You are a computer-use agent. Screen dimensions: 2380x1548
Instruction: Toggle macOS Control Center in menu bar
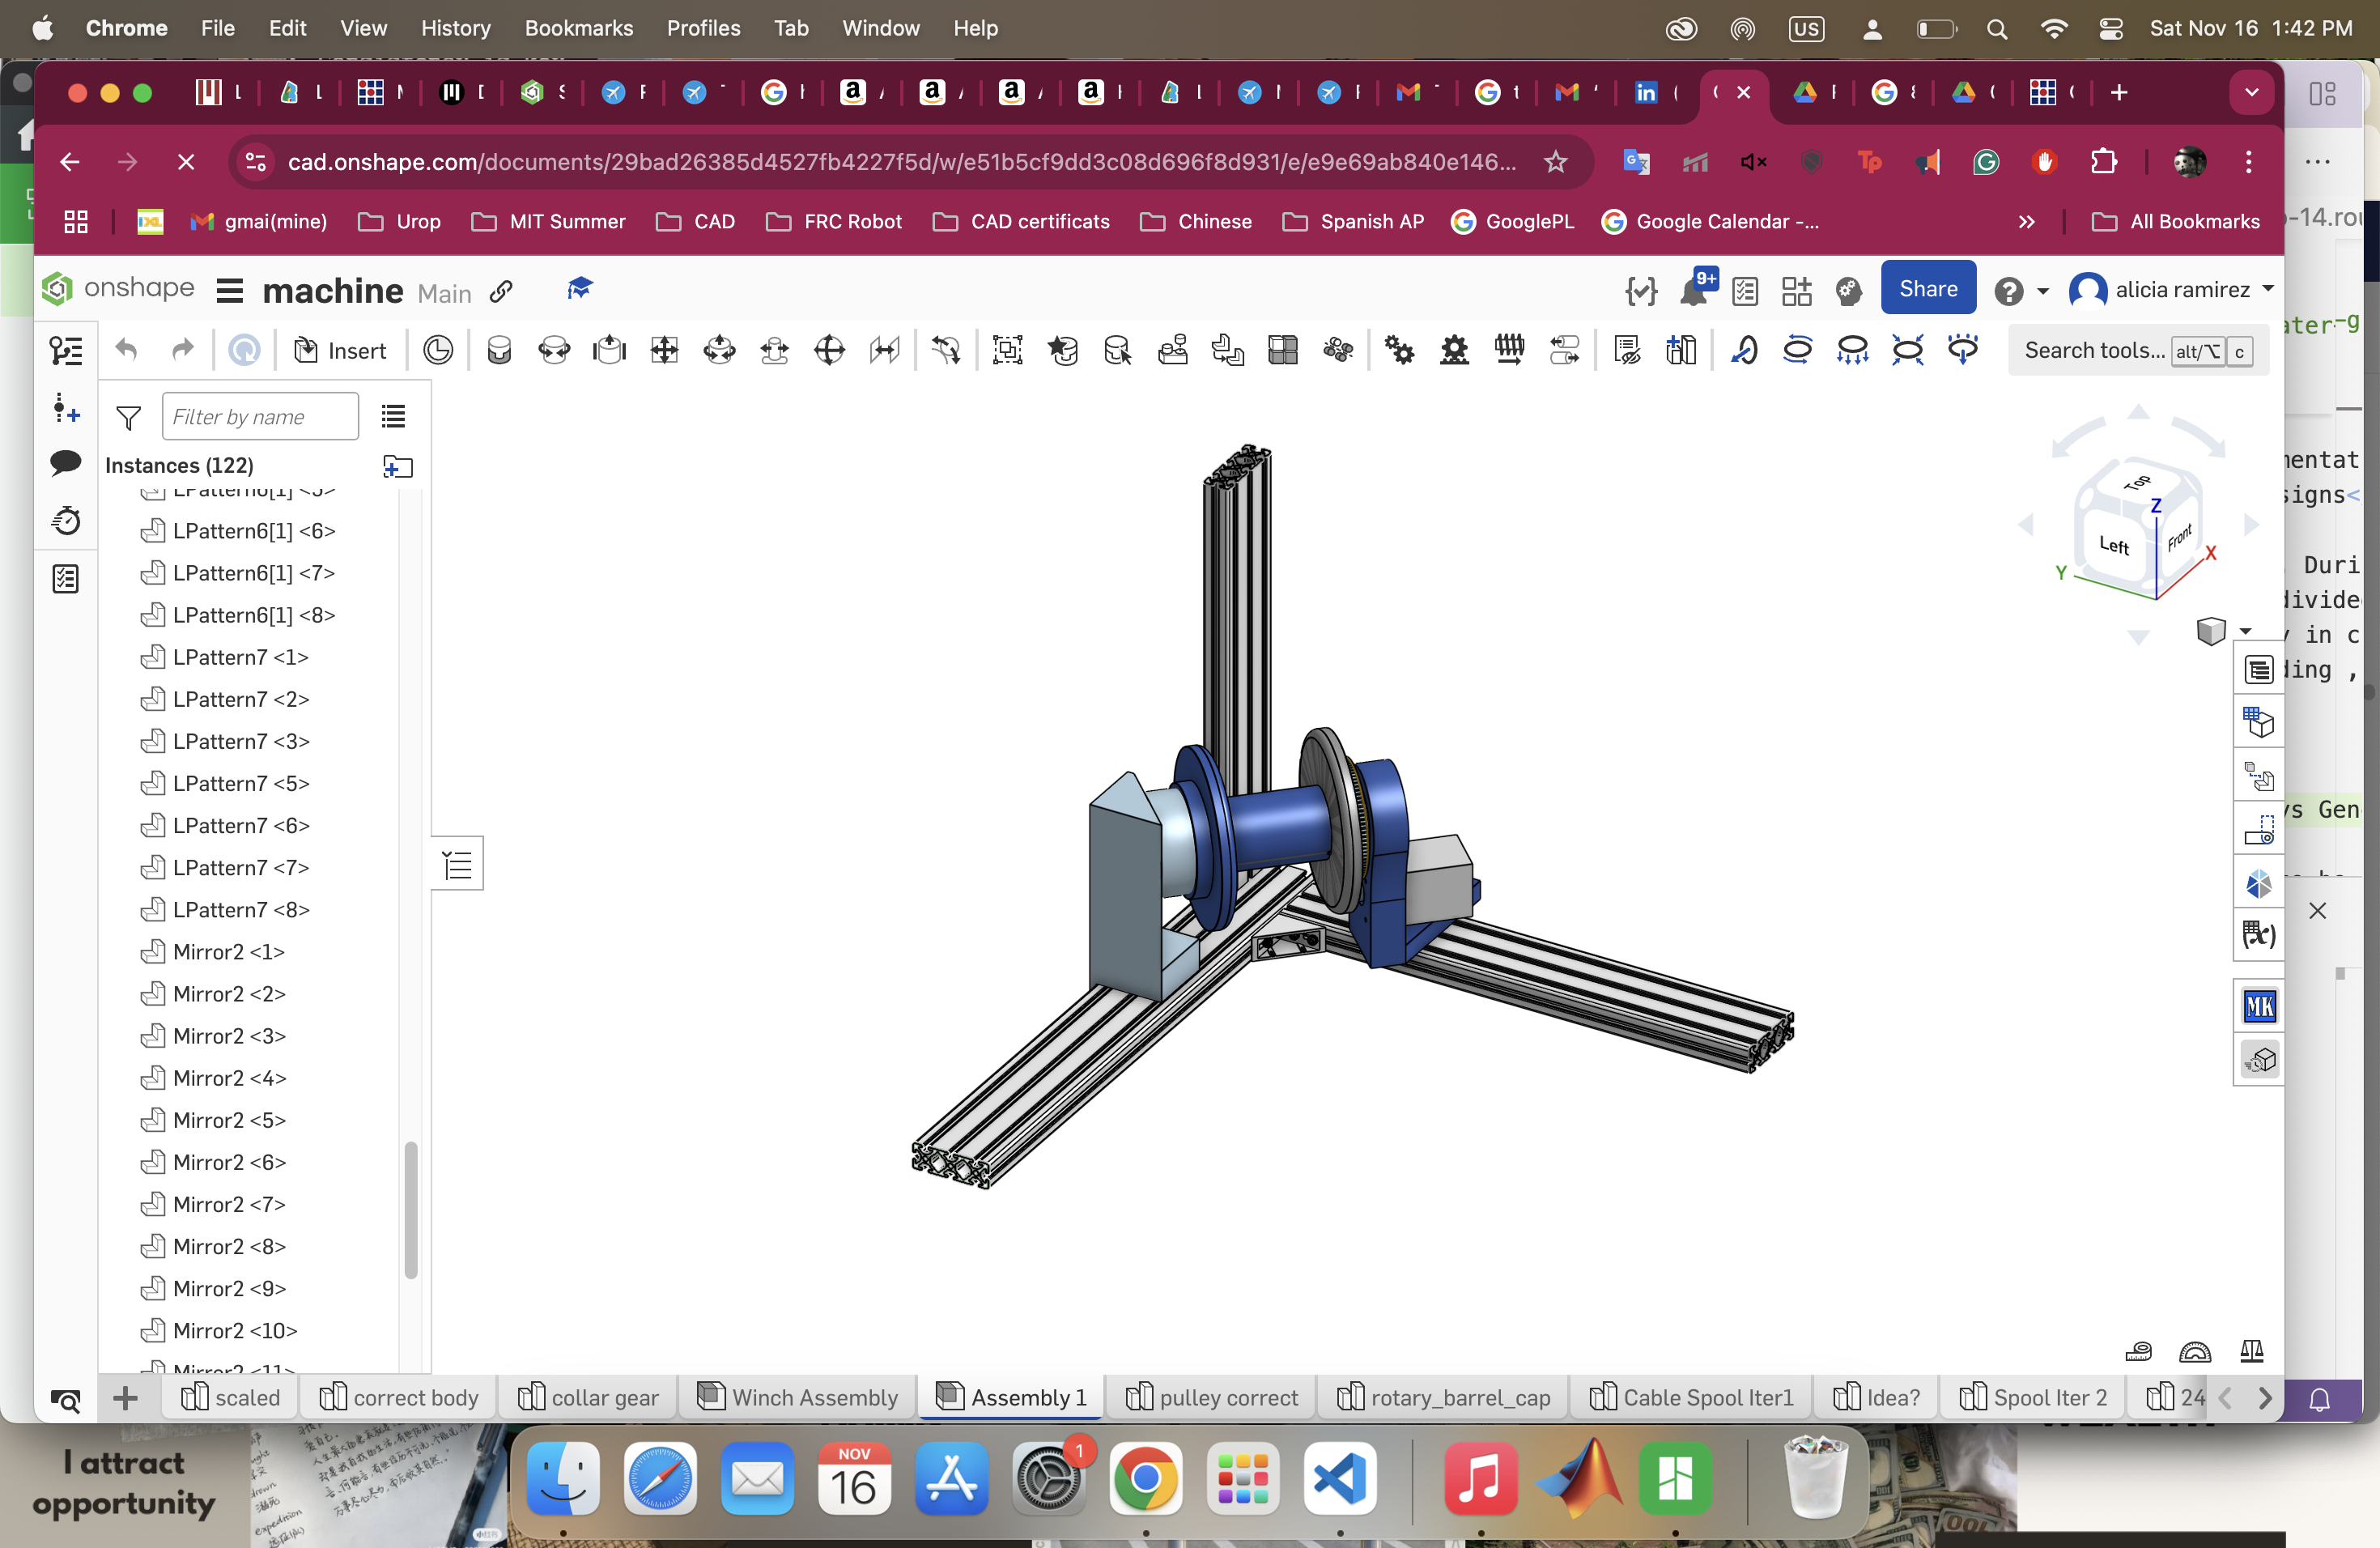click(2111, 28)
